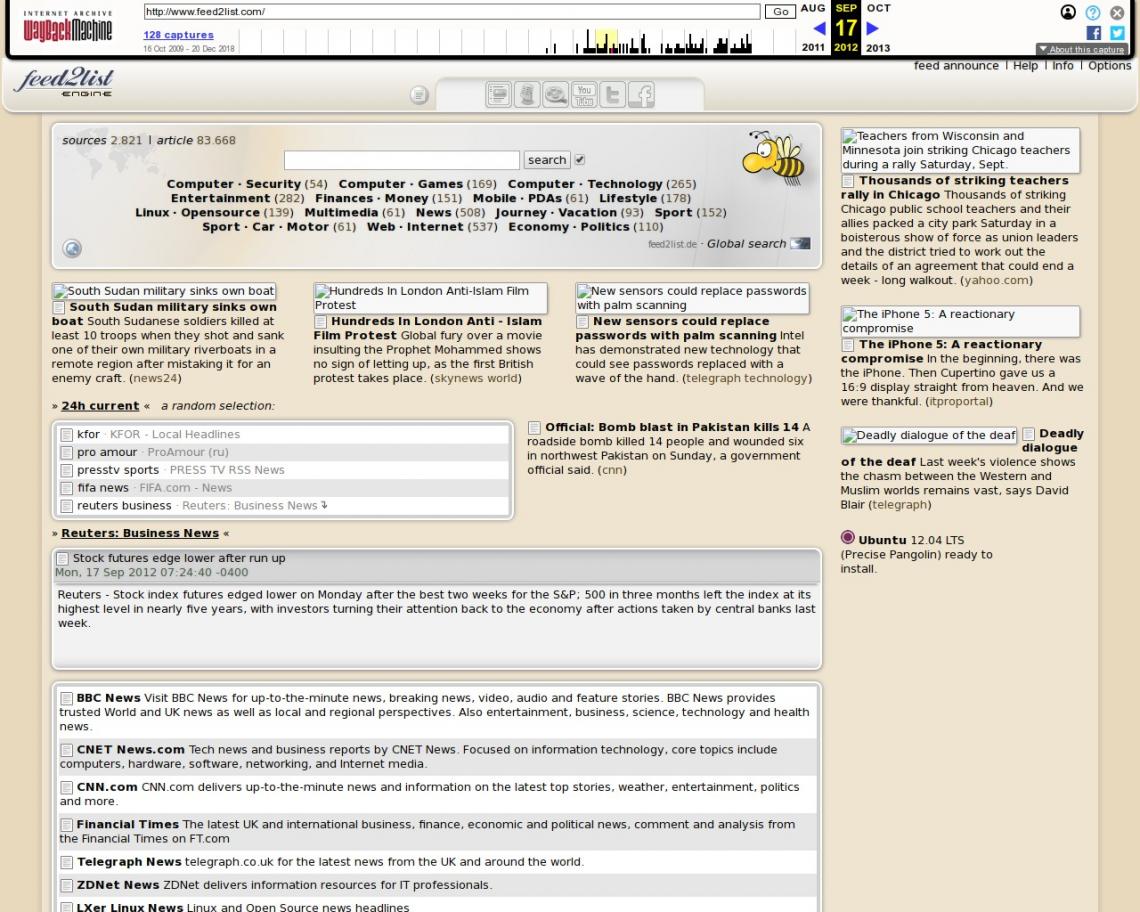Click the Hundreds In London Anti-Islam Film Protest thumbnail

click(x=430, y=298)
